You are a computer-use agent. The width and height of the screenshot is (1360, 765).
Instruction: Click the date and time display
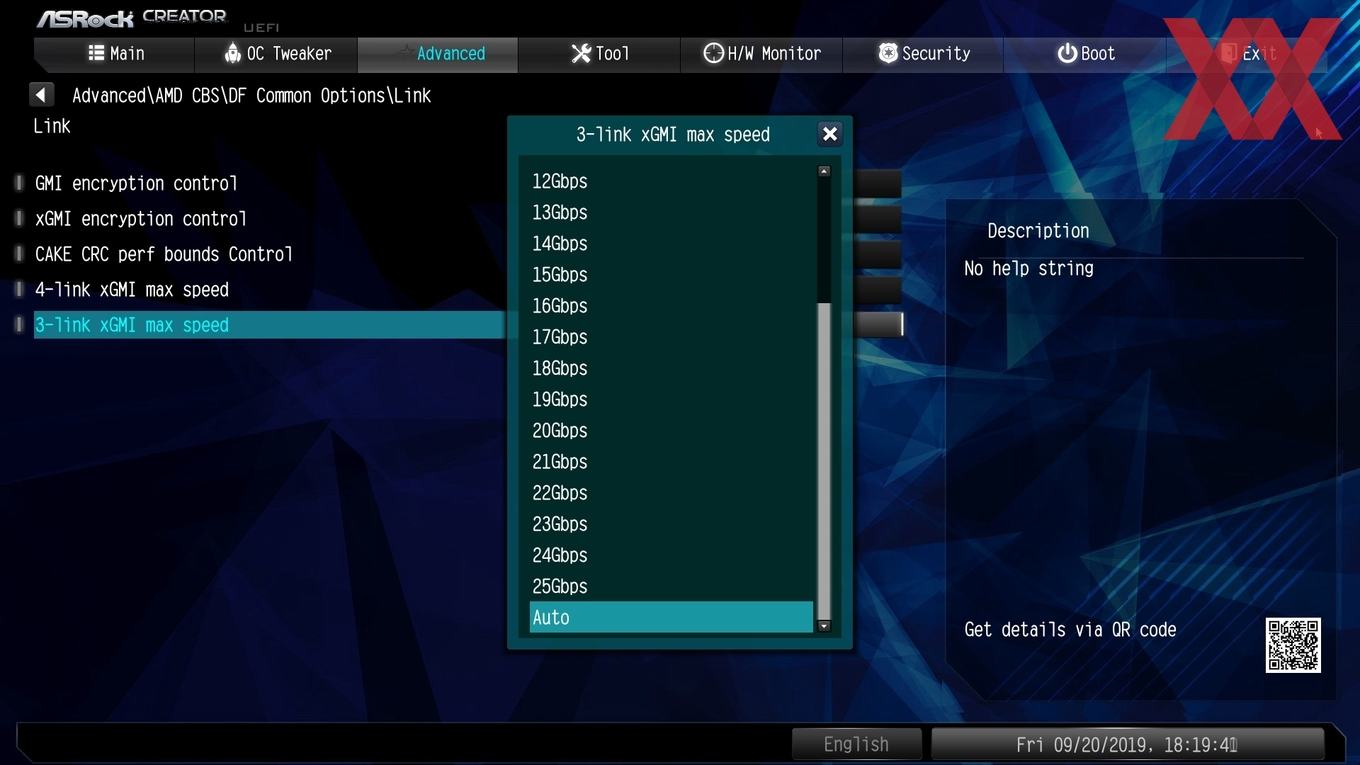coord(1127,744)
